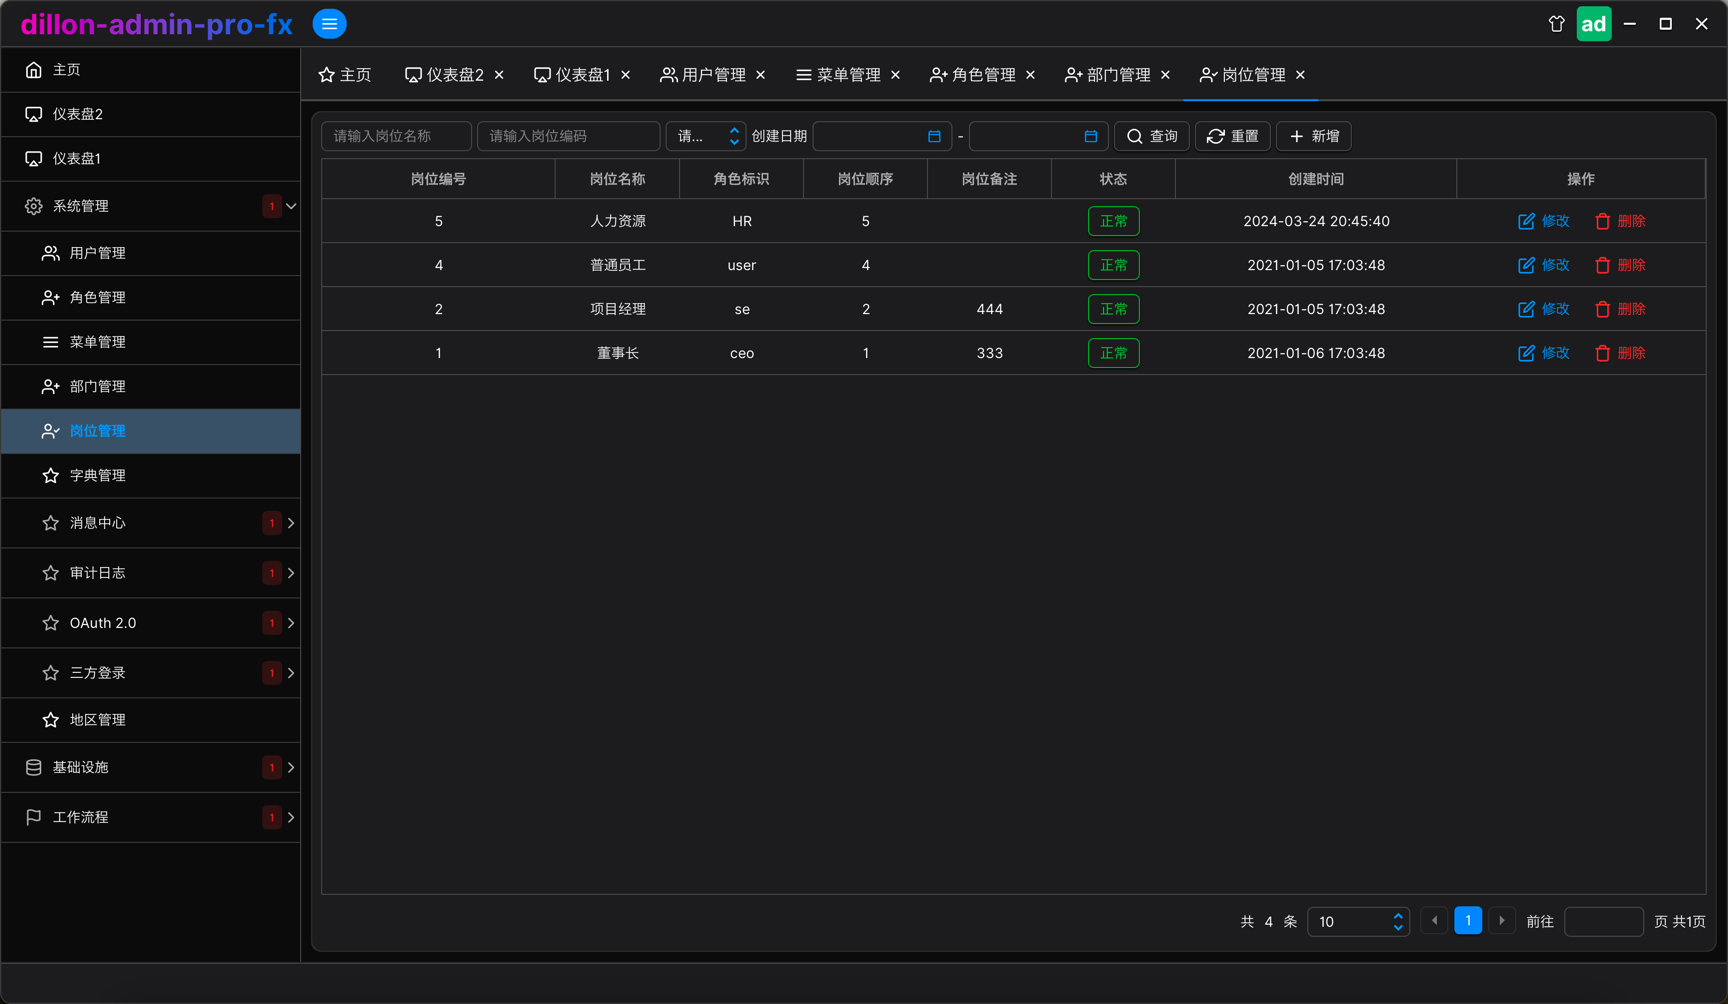Focus the 前往 page jump input
This screenshot has width=1728, height=1004.
[1604, 921]
